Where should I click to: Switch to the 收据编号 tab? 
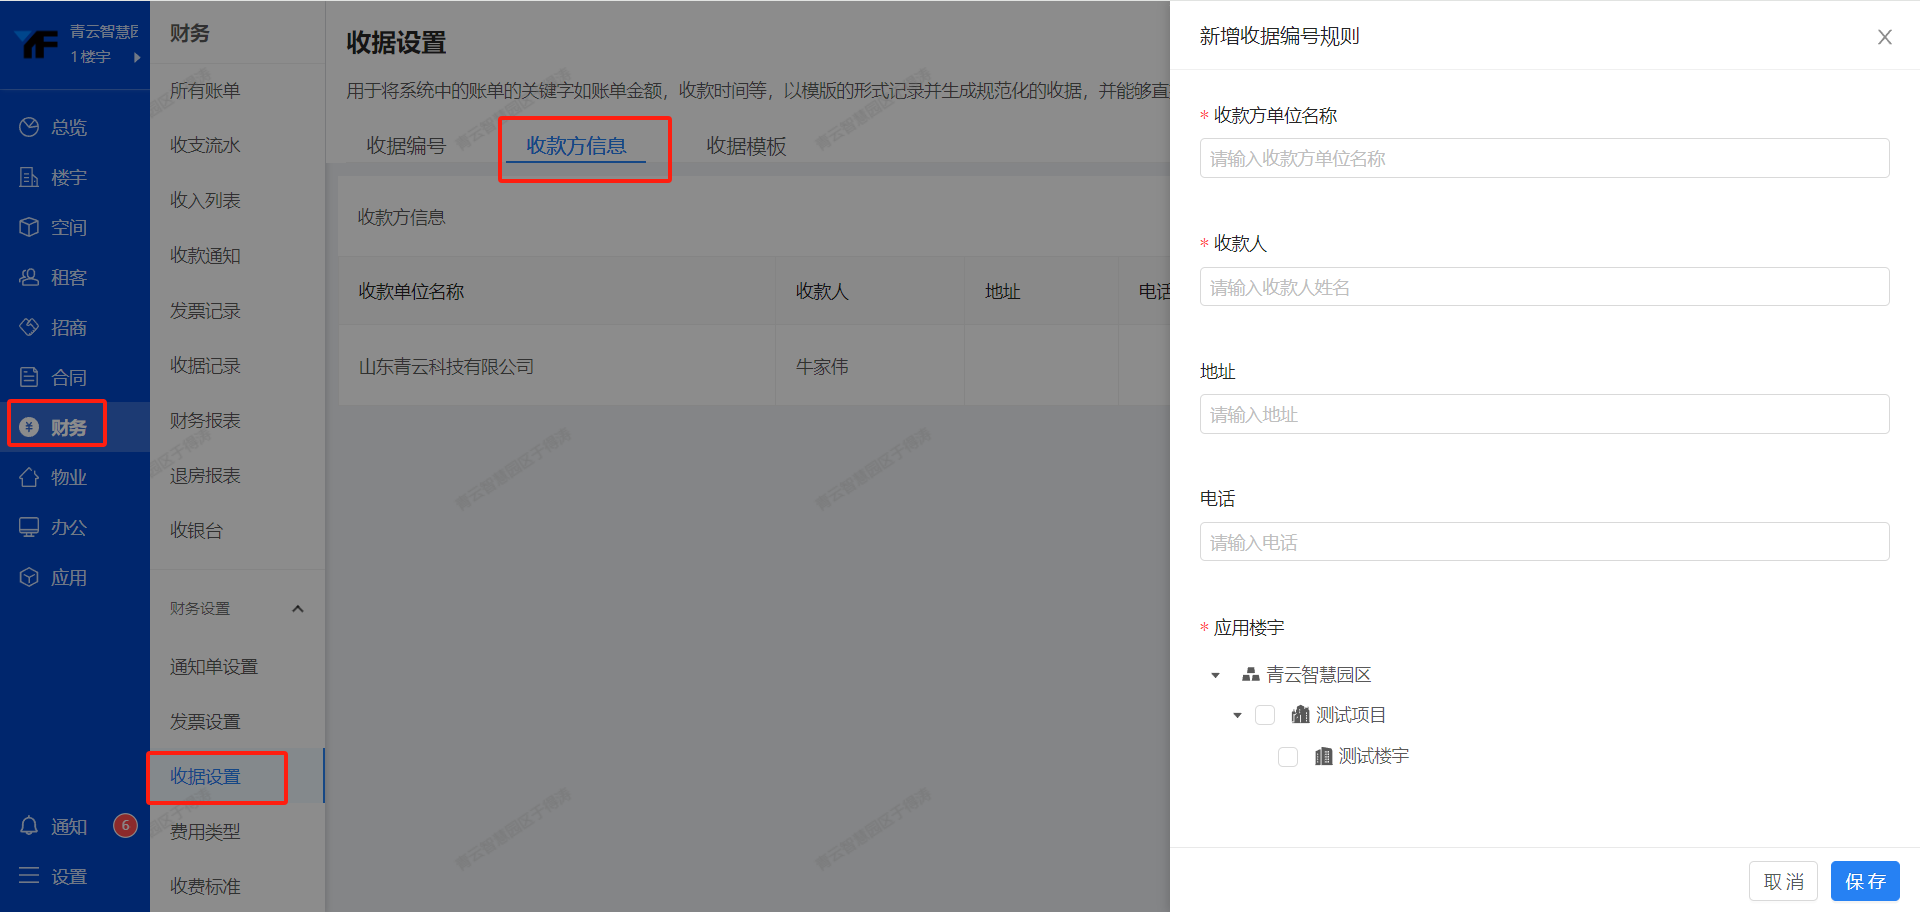[406, 146]
